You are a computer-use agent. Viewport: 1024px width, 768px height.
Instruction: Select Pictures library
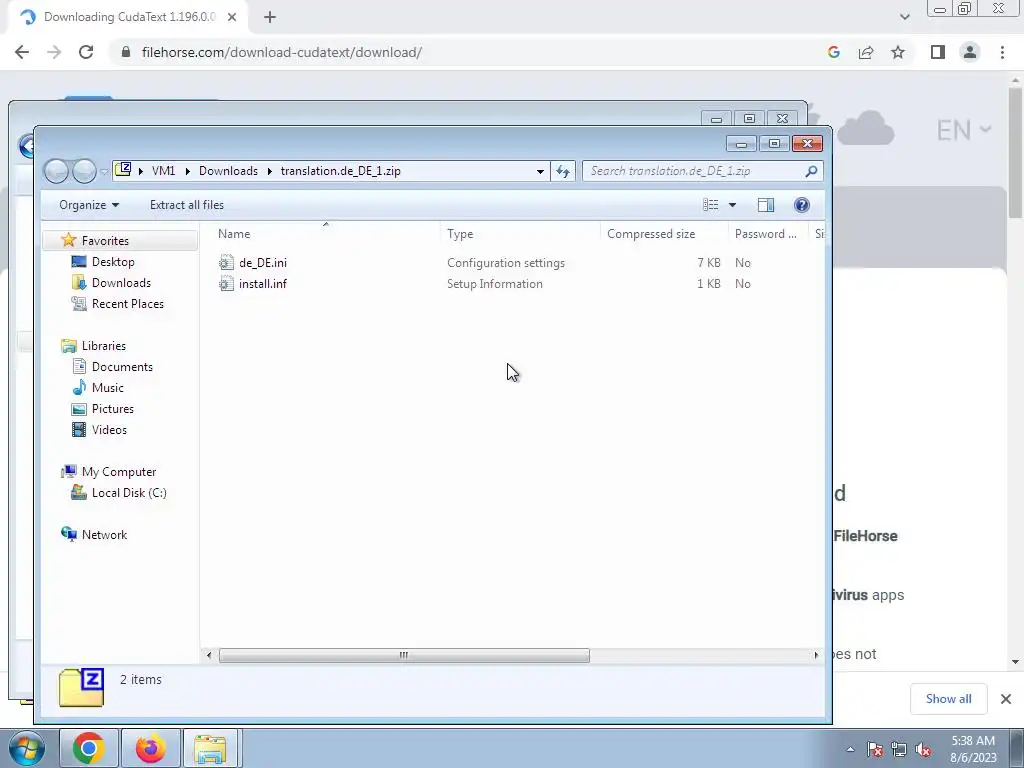coord(113,409)
